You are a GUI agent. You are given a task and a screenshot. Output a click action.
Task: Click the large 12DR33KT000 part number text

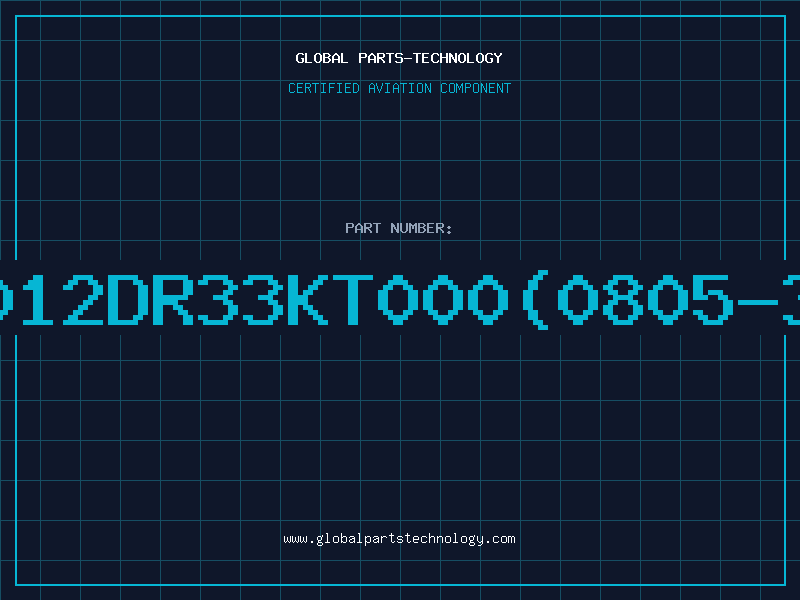pyautogui.click(x=400, y=300)
